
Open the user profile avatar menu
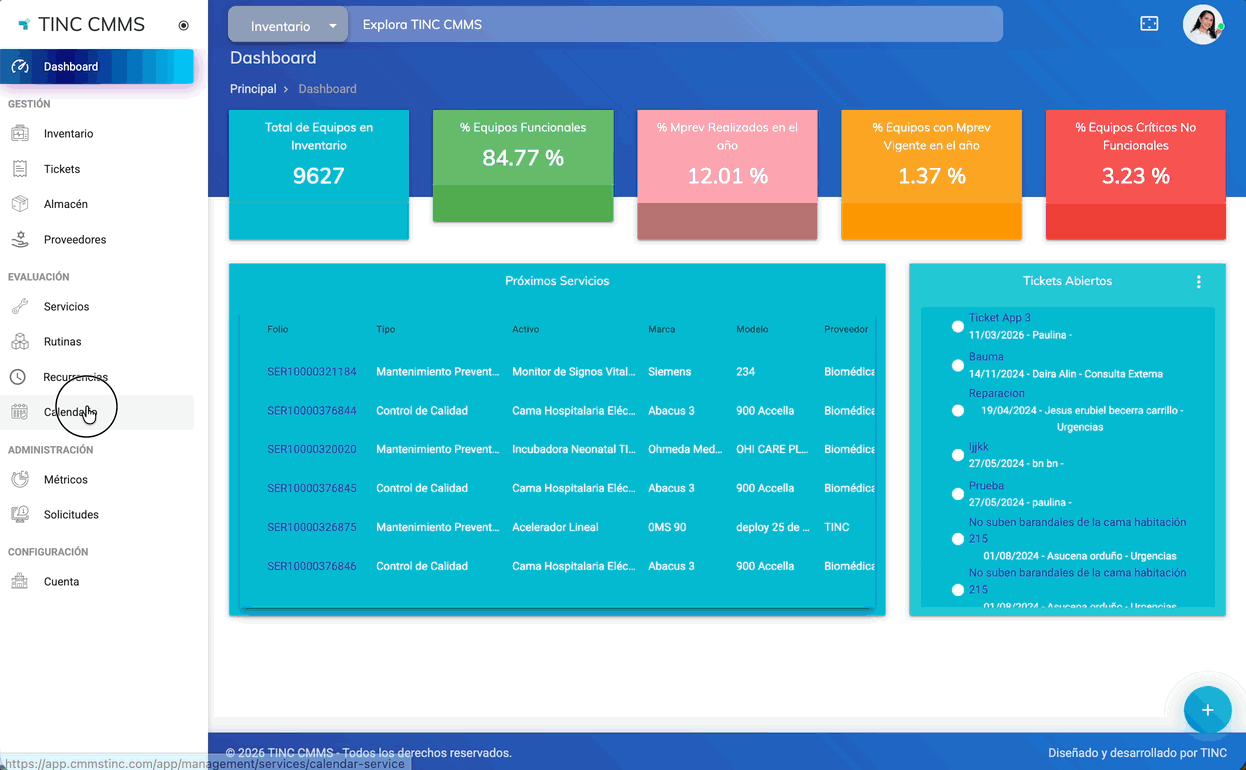[1203, 24]
